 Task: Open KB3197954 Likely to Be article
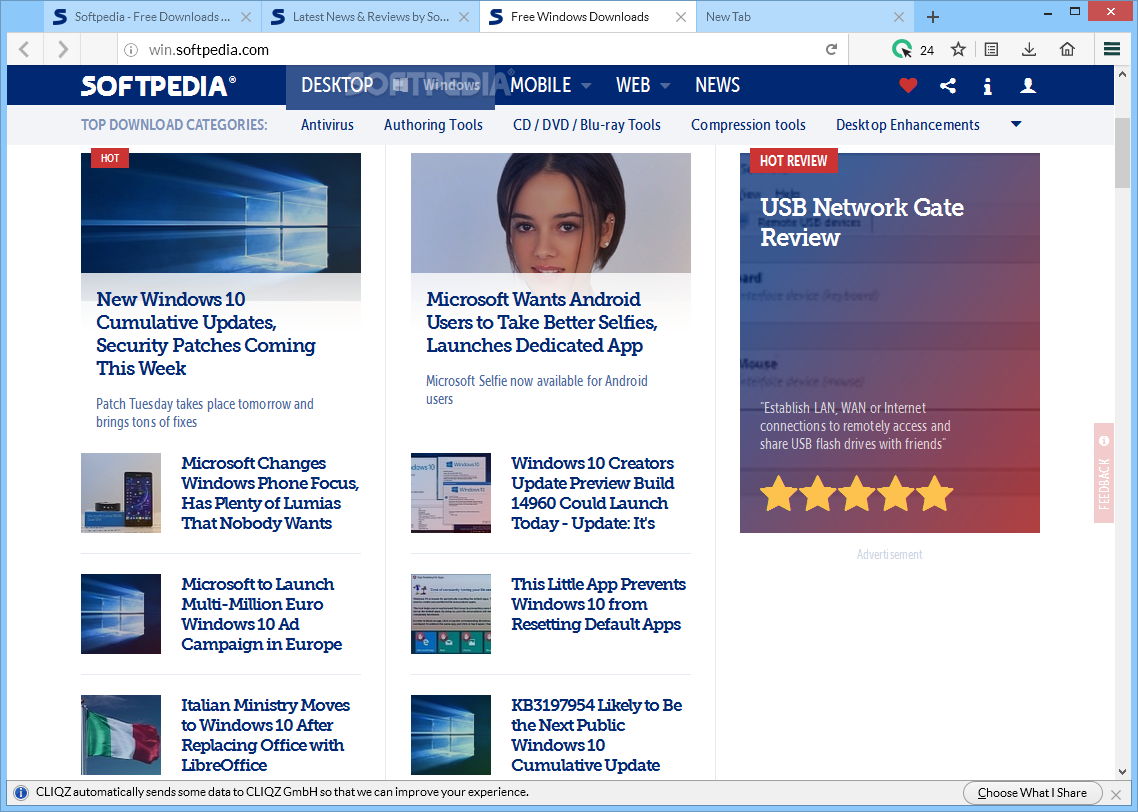[x=596, y=734]
